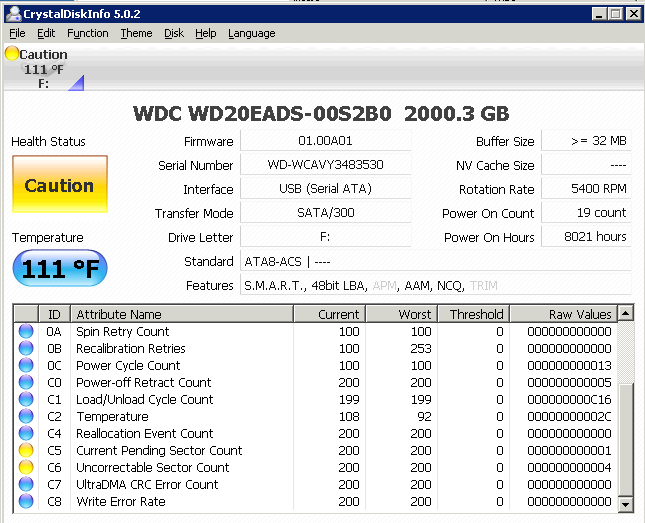The image size is (645, 523).
Task: Click the Transfer Mode field SATA/300
Action: point(325,213)
